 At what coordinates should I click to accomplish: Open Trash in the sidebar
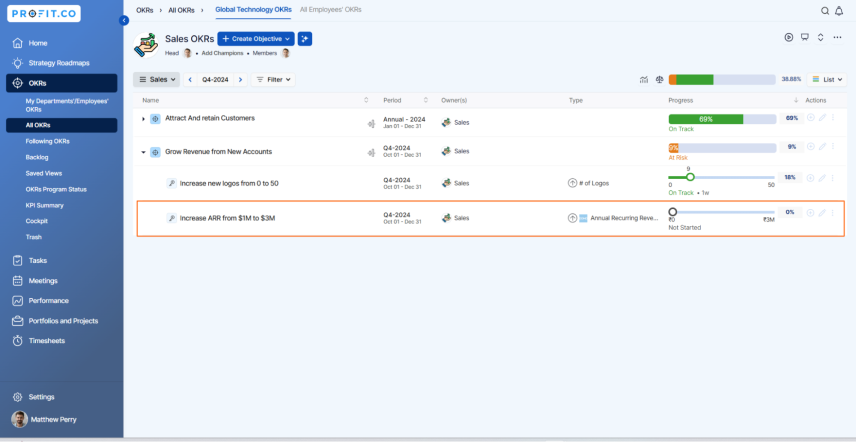(34, 237)
